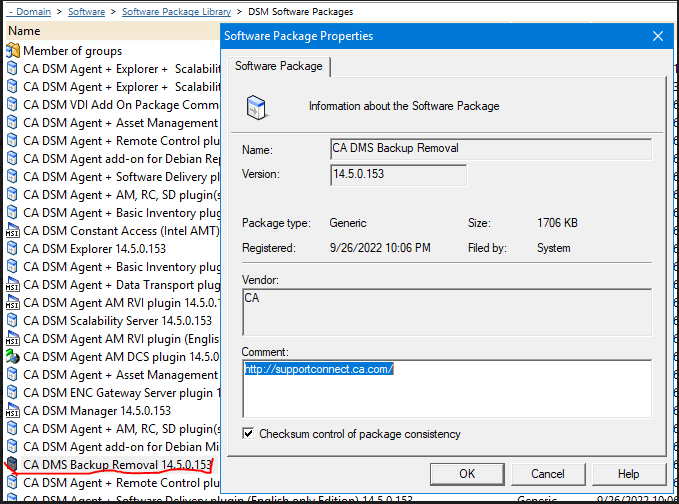Click the CA DSM Constant Access package icon
This screenshot has width=679, height=504.
point(12,231)
